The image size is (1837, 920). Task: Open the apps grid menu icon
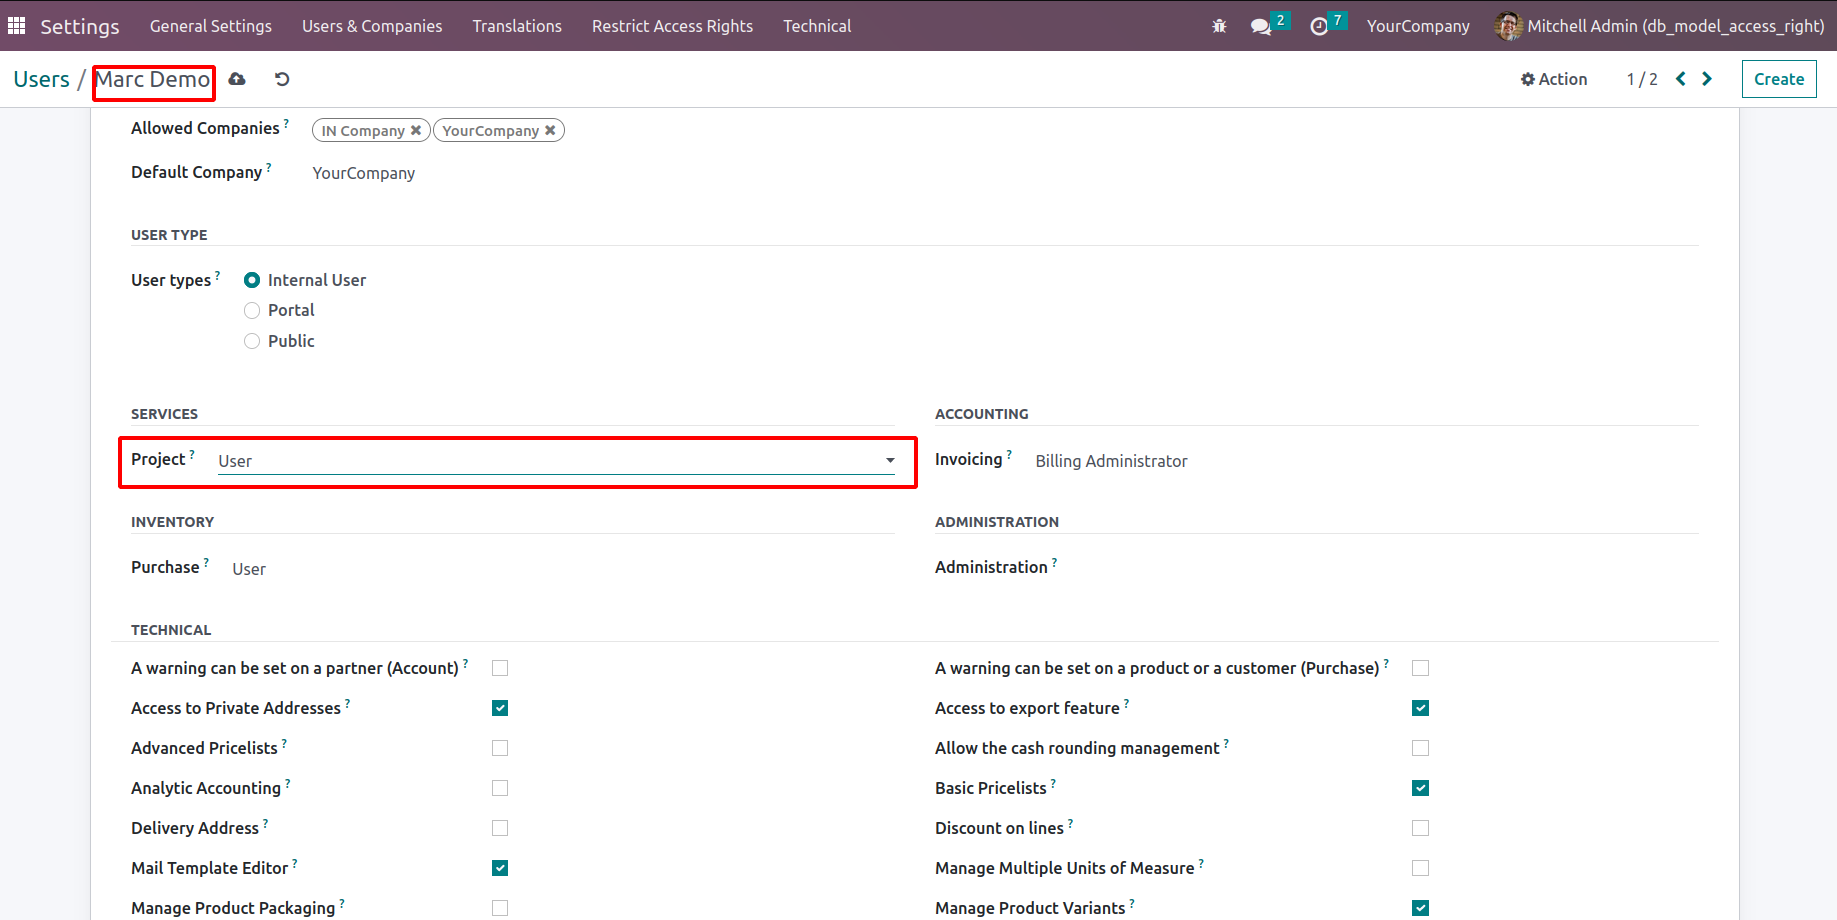coord(17,26)
